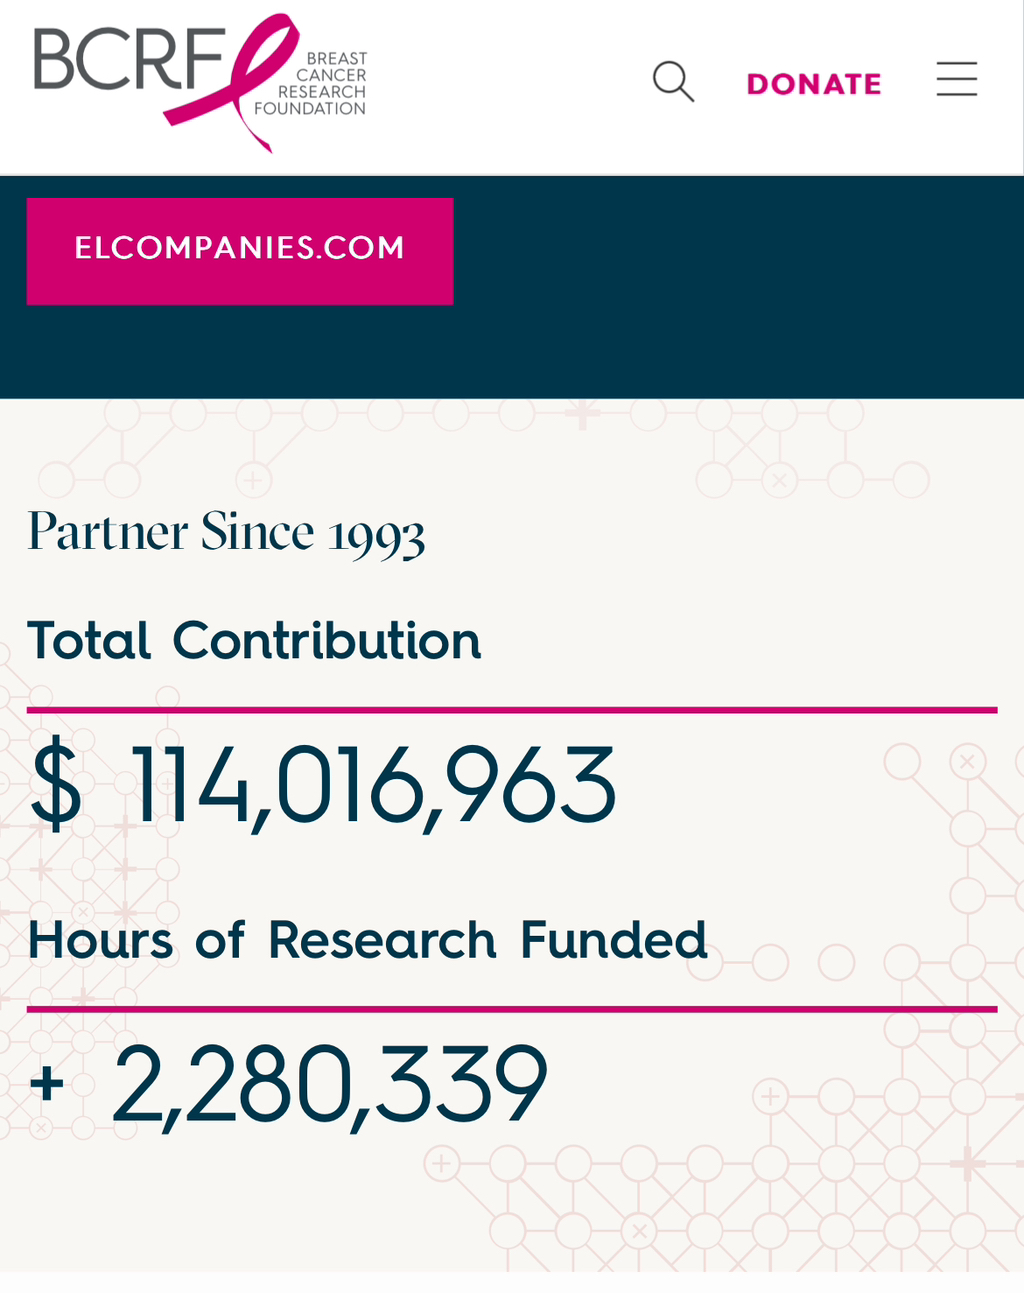
Task: Click the DONATE link in header
Action: click(814, 84)
